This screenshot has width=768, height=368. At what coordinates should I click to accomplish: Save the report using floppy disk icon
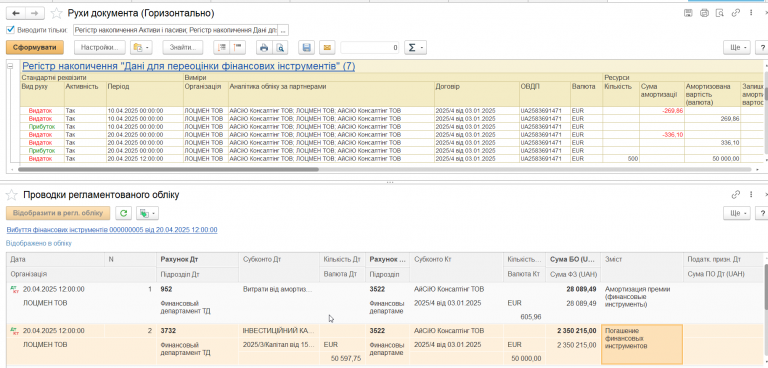pyautogui.click(x=307, y=48)
